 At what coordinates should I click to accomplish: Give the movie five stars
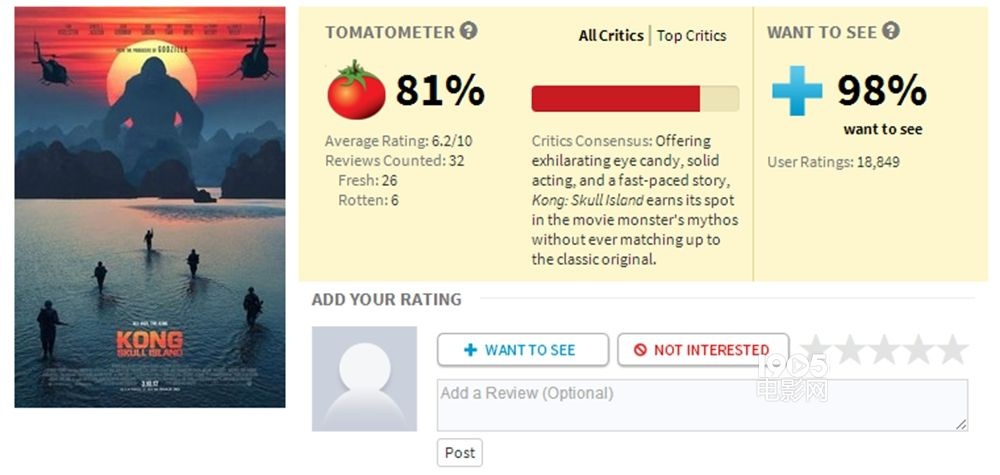[951, 349]
